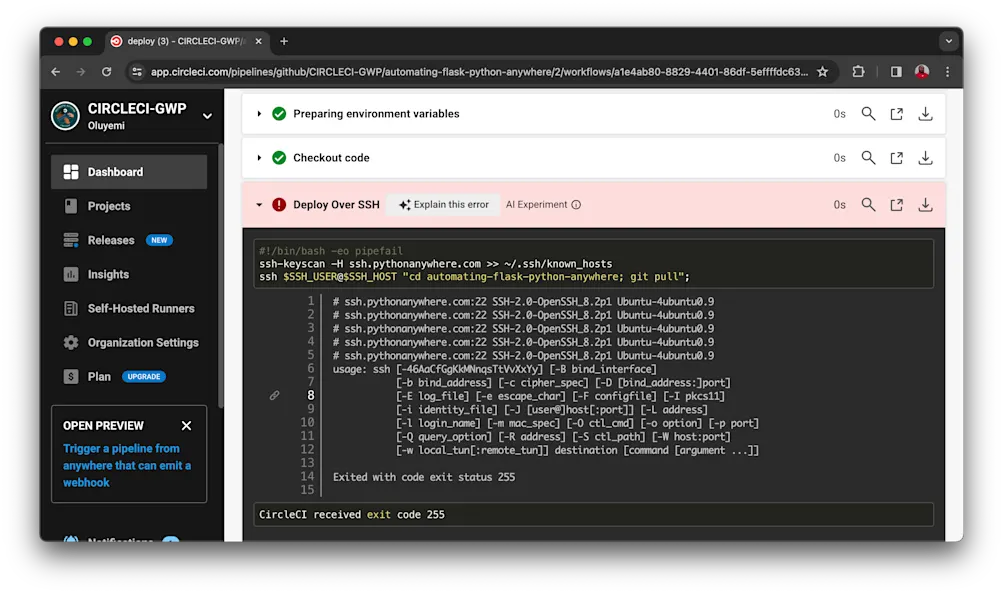Click log line 'usage: ssh' on line 6

494,369
